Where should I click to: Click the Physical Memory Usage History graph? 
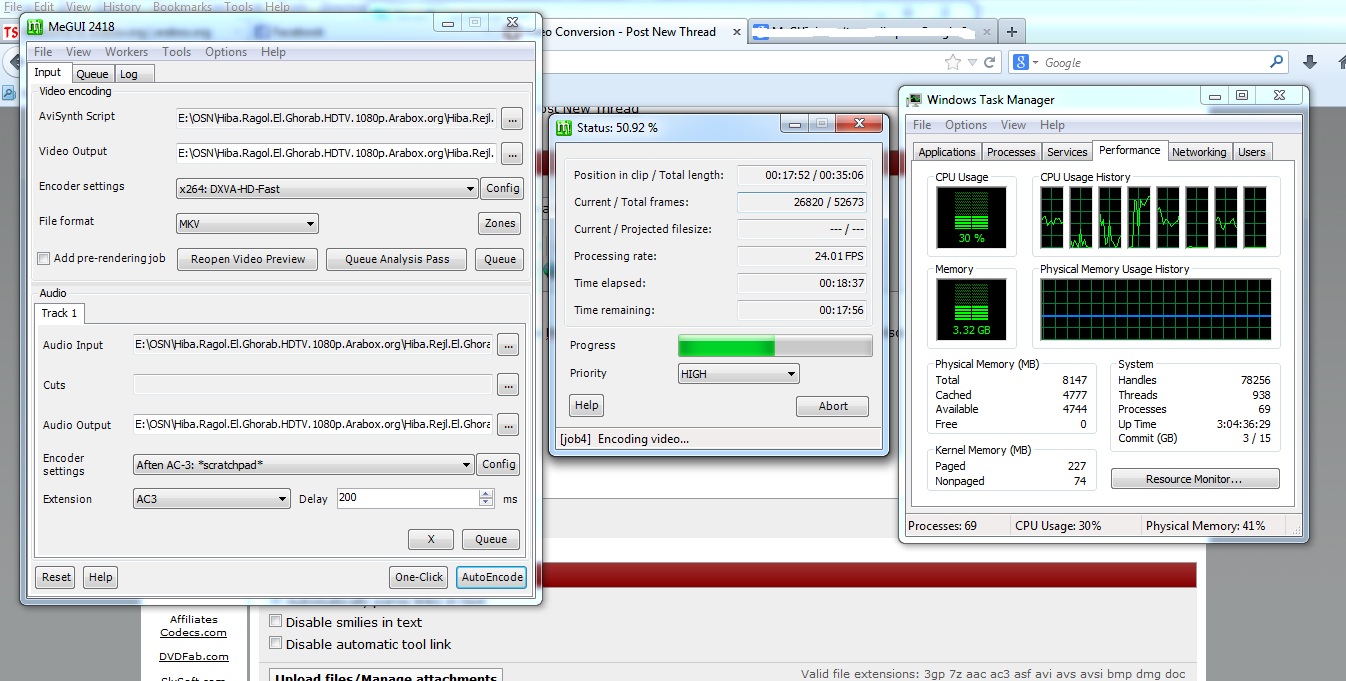pyautogui.click(x=1156, y=310)
